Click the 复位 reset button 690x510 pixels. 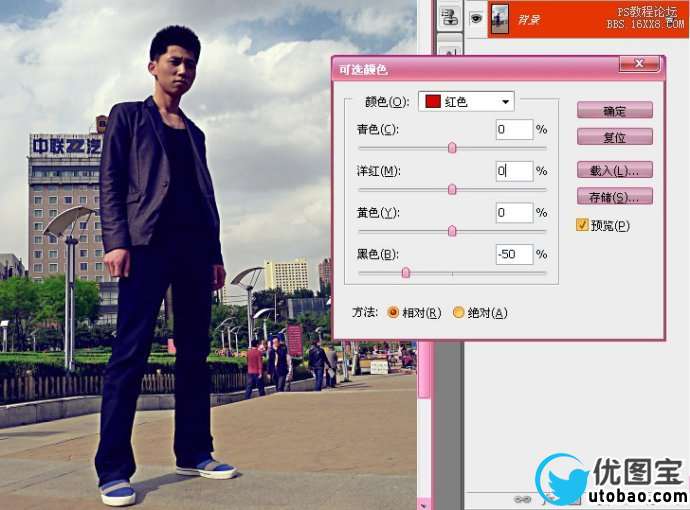point(615,137)
